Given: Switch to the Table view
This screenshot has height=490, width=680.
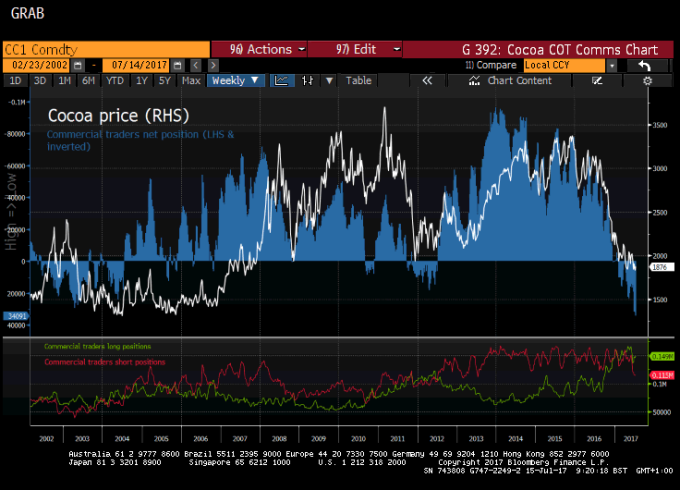Looking at the screenshot, I should tap(358, 80).
